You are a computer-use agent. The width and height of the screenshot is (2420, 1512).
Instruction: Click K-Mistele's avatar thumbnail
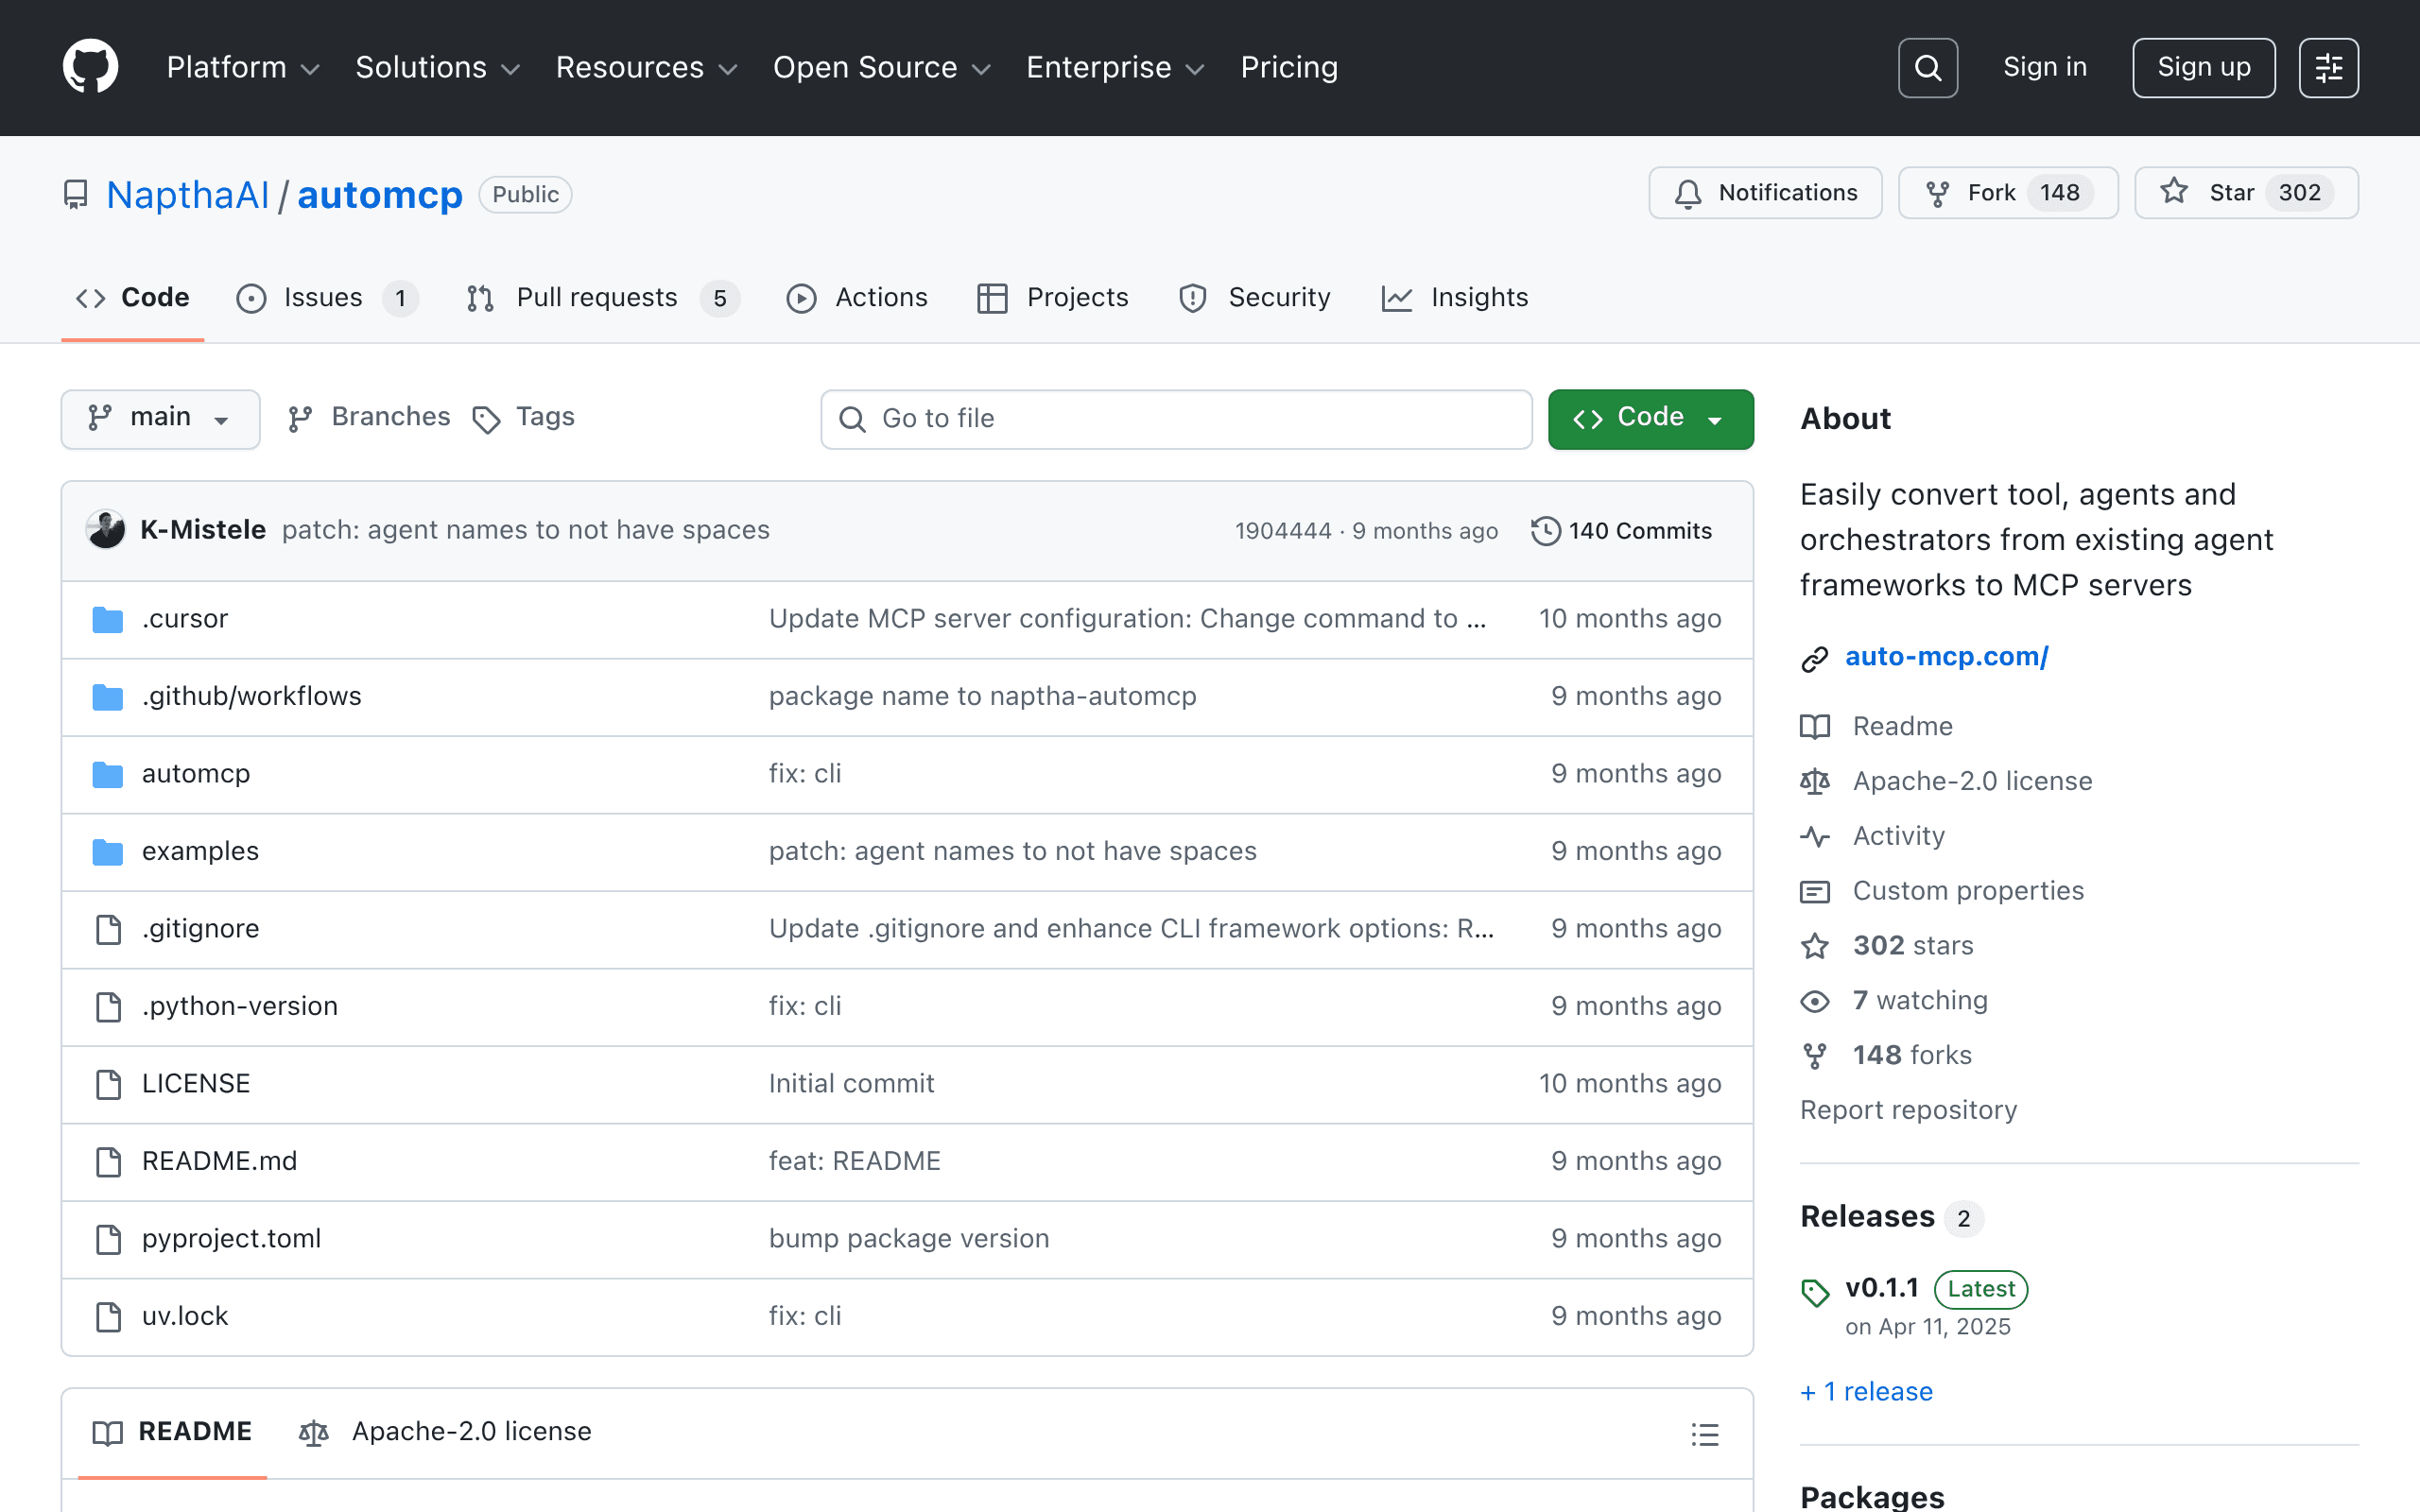pos(106,530)
